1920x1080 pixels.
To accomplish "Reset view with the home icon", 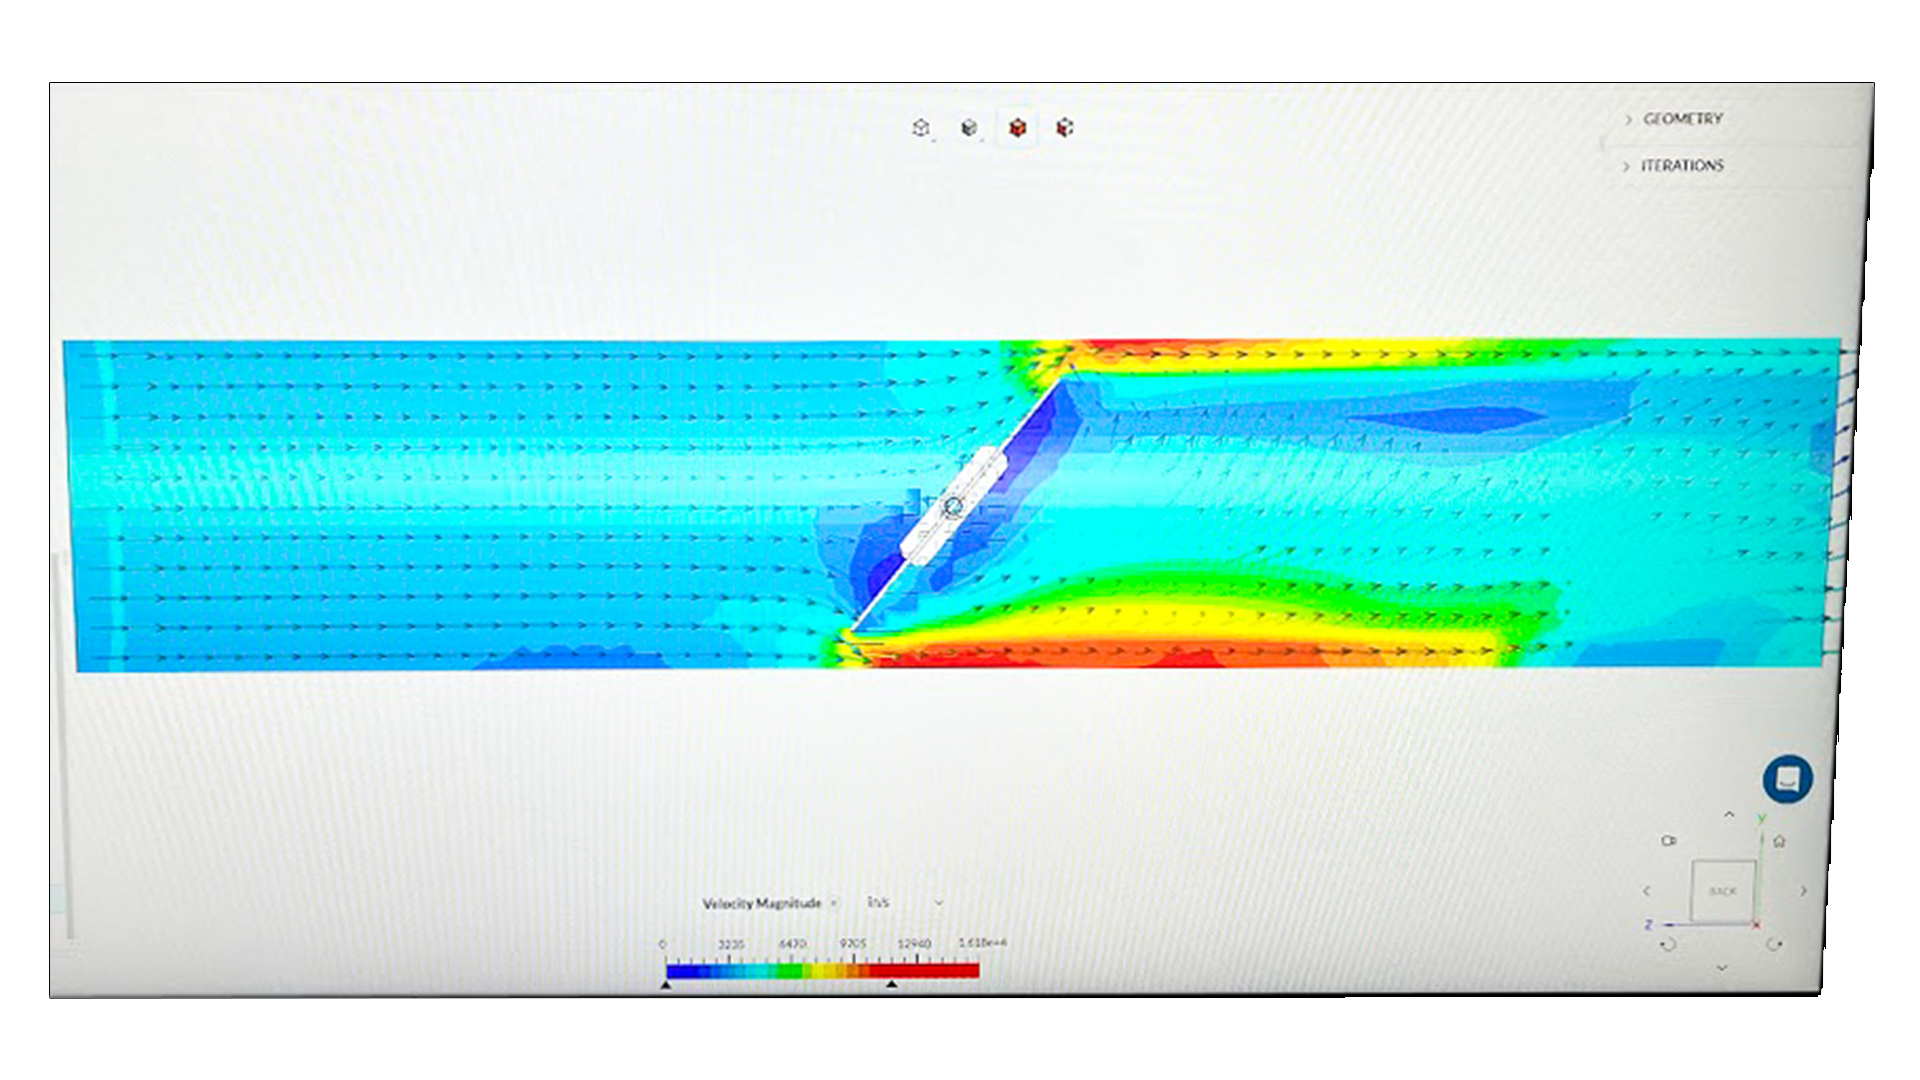I will pyautogui.click(x=1779, y=841).
